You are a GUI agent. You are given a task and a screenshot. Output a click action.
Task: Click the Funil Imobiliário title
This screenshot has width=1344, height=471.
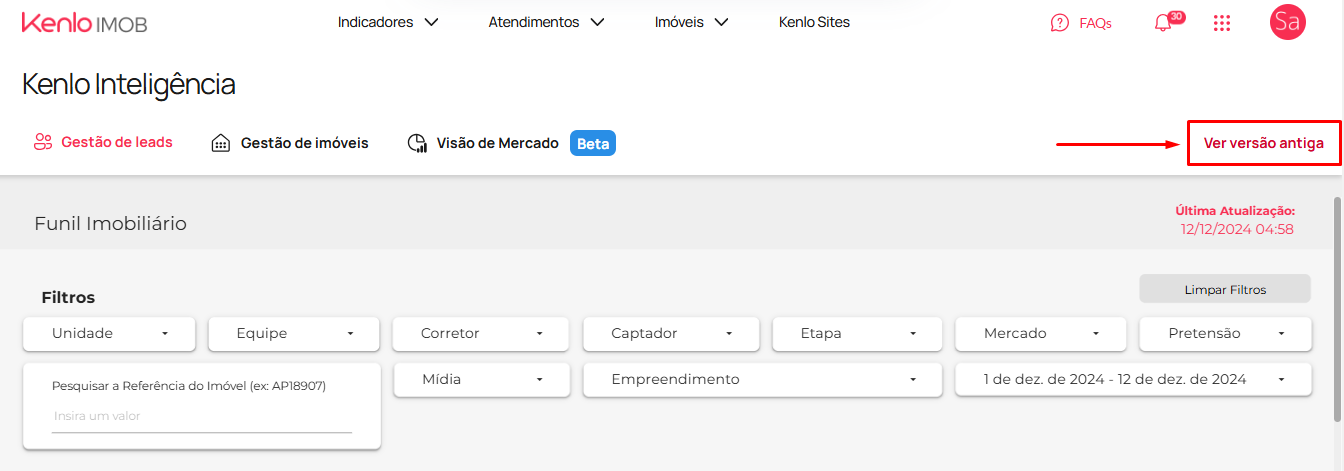tap(110, 223)
